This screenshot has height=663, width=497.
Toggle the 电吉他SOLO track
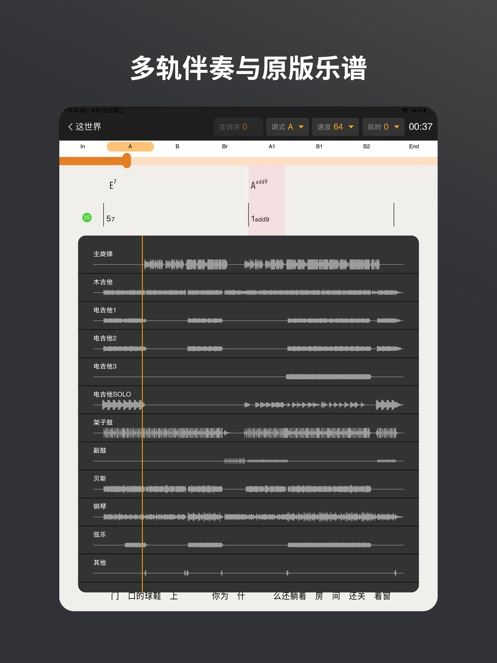248,400
